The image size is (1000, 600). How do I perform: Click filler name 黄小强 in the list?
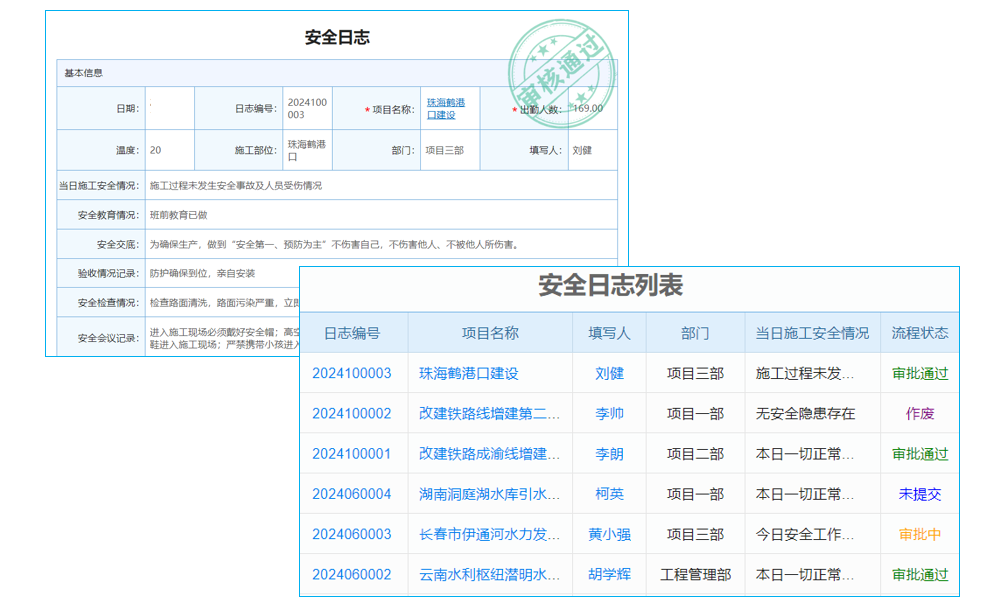pyautogui.click(x=610, y=534)
